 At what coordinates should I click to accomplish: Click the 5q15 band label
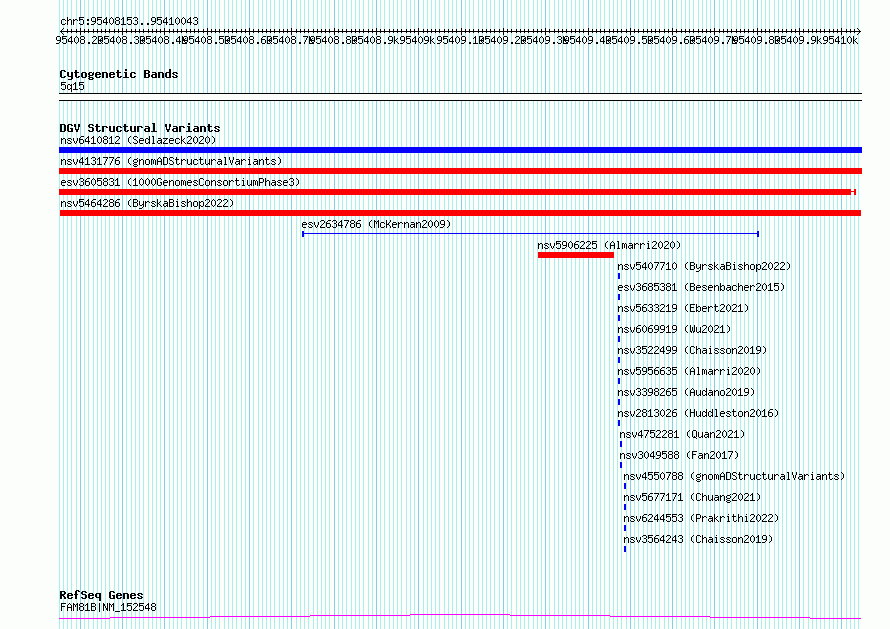(72, 86)
